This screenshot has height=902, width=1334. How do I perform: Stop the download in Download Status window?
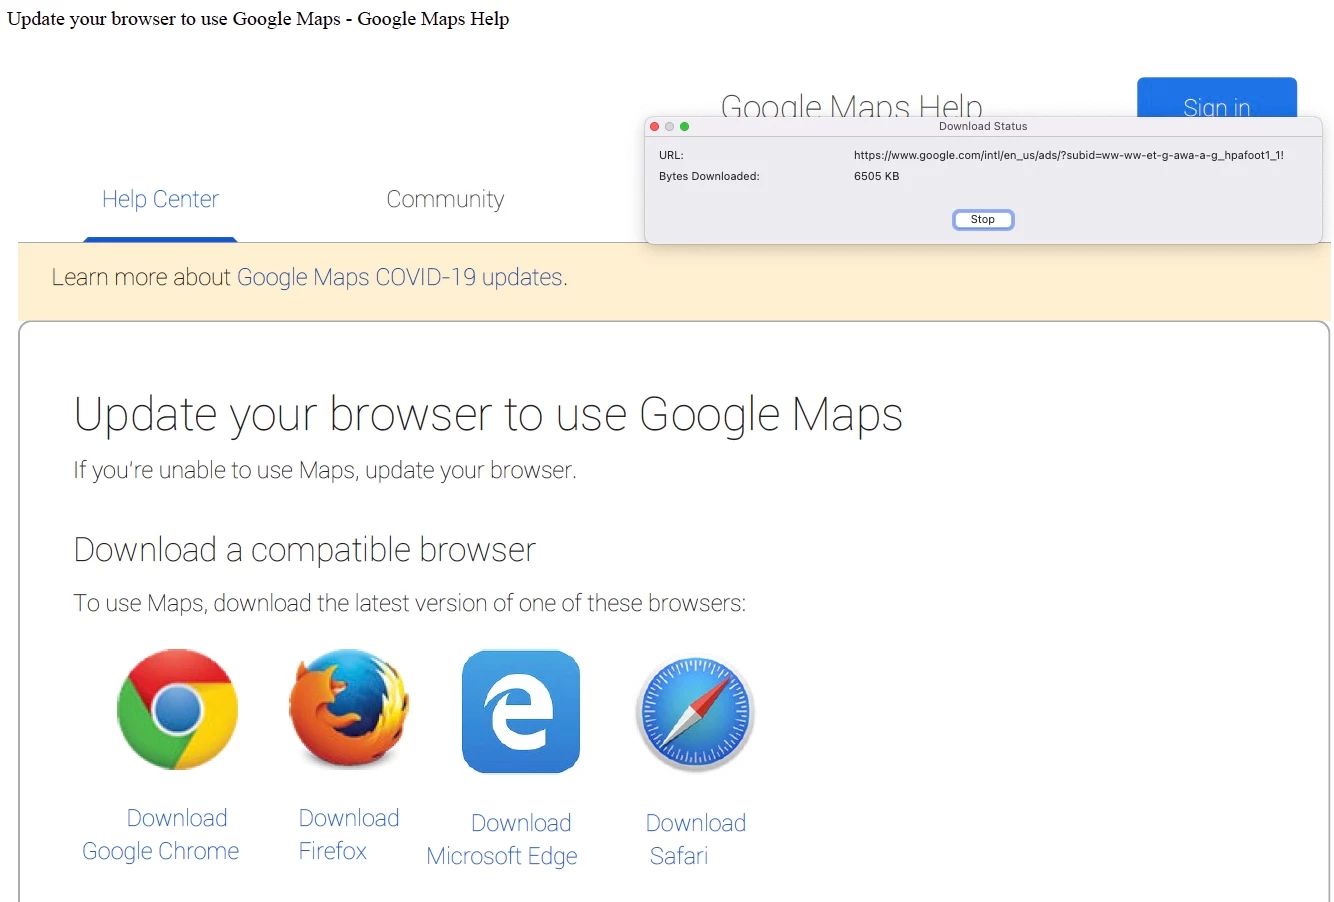coord(983,219)
